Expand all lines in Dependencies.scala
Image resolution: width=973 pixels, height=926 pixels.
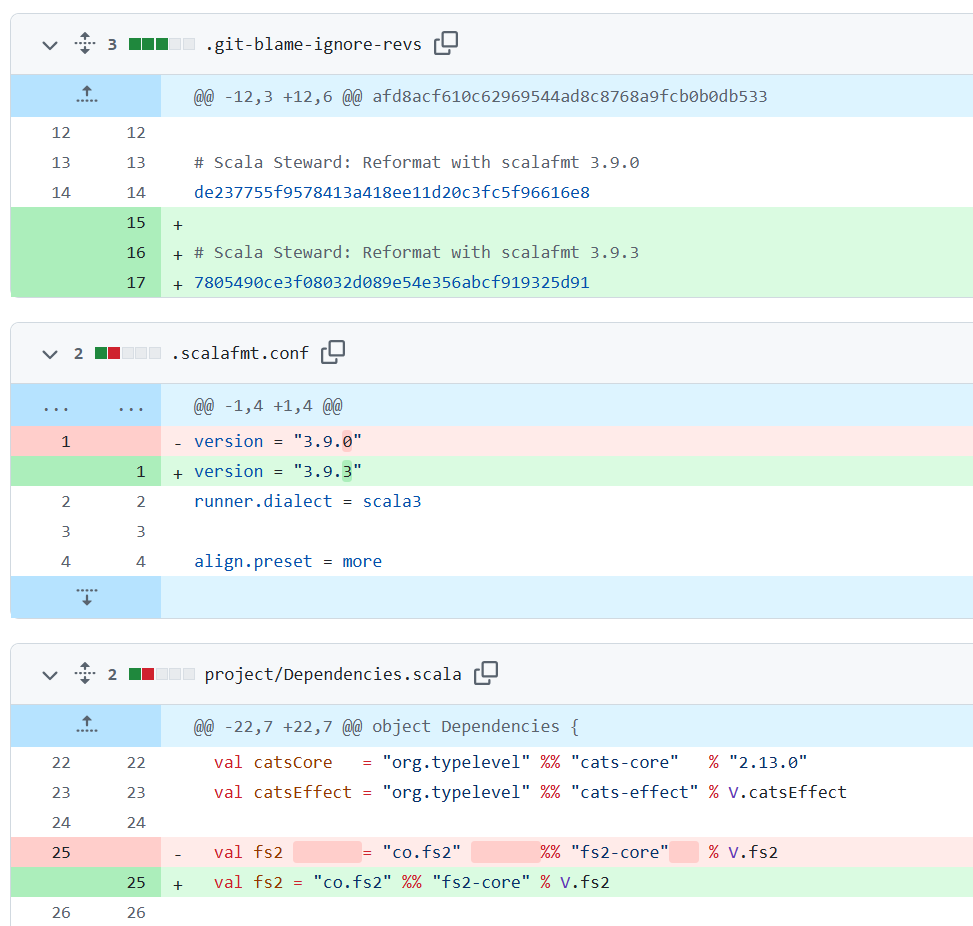[85, 674]
